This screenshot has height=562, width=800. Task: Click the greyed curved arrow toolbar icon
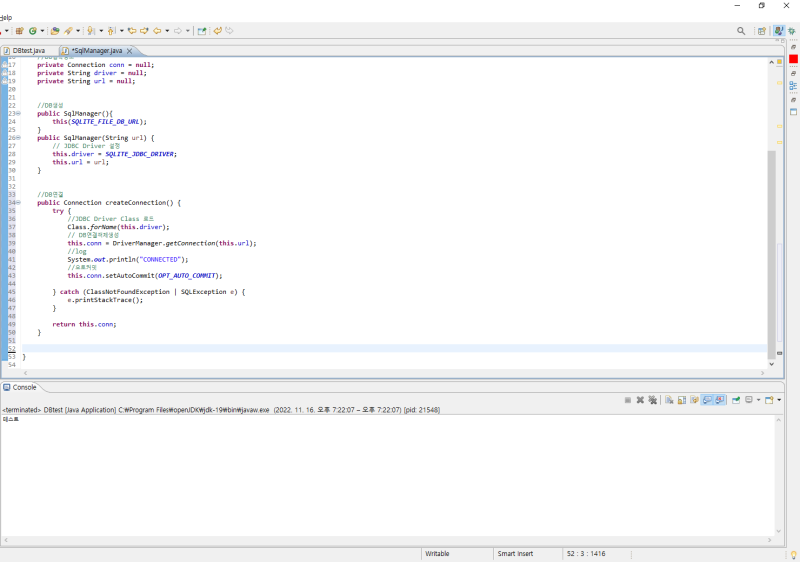click(x=229, y=31)
